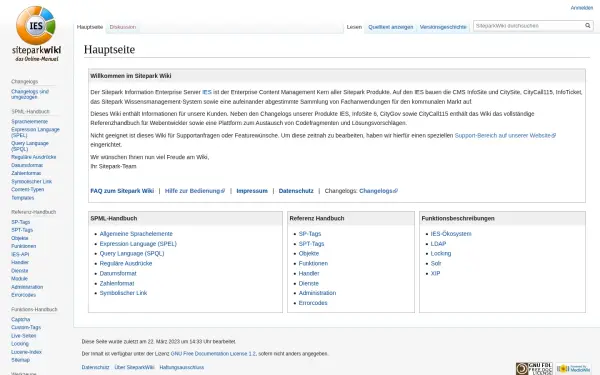Open Allgemeine Sprachelemente in SPML-Handbuch box
The width and height of the screenshot is (600, 375).
coord(136,234)
